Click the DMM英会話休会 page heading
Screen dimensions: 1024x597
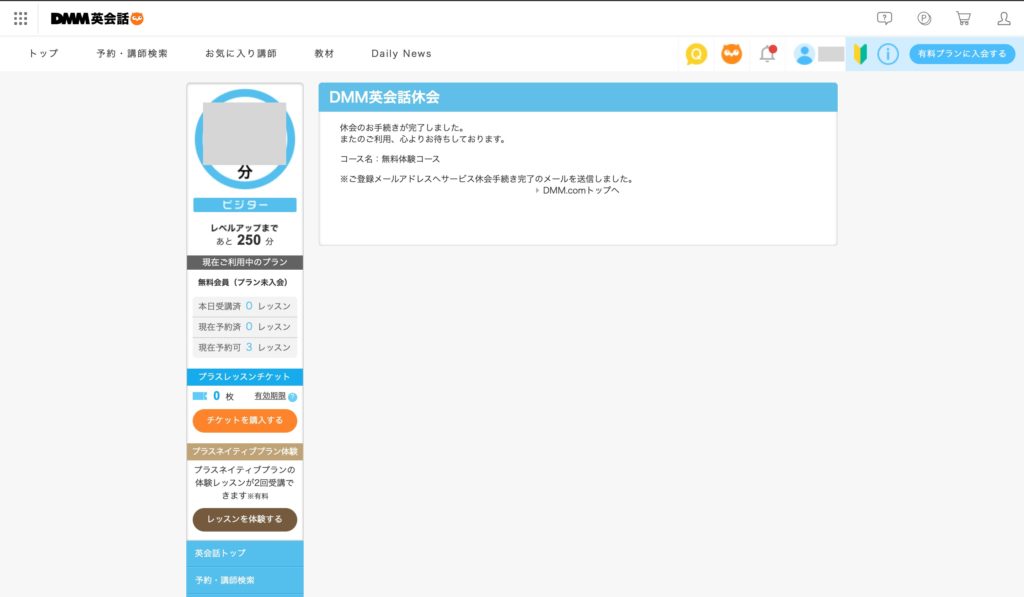pyautogui.click(x=384, y=97)
